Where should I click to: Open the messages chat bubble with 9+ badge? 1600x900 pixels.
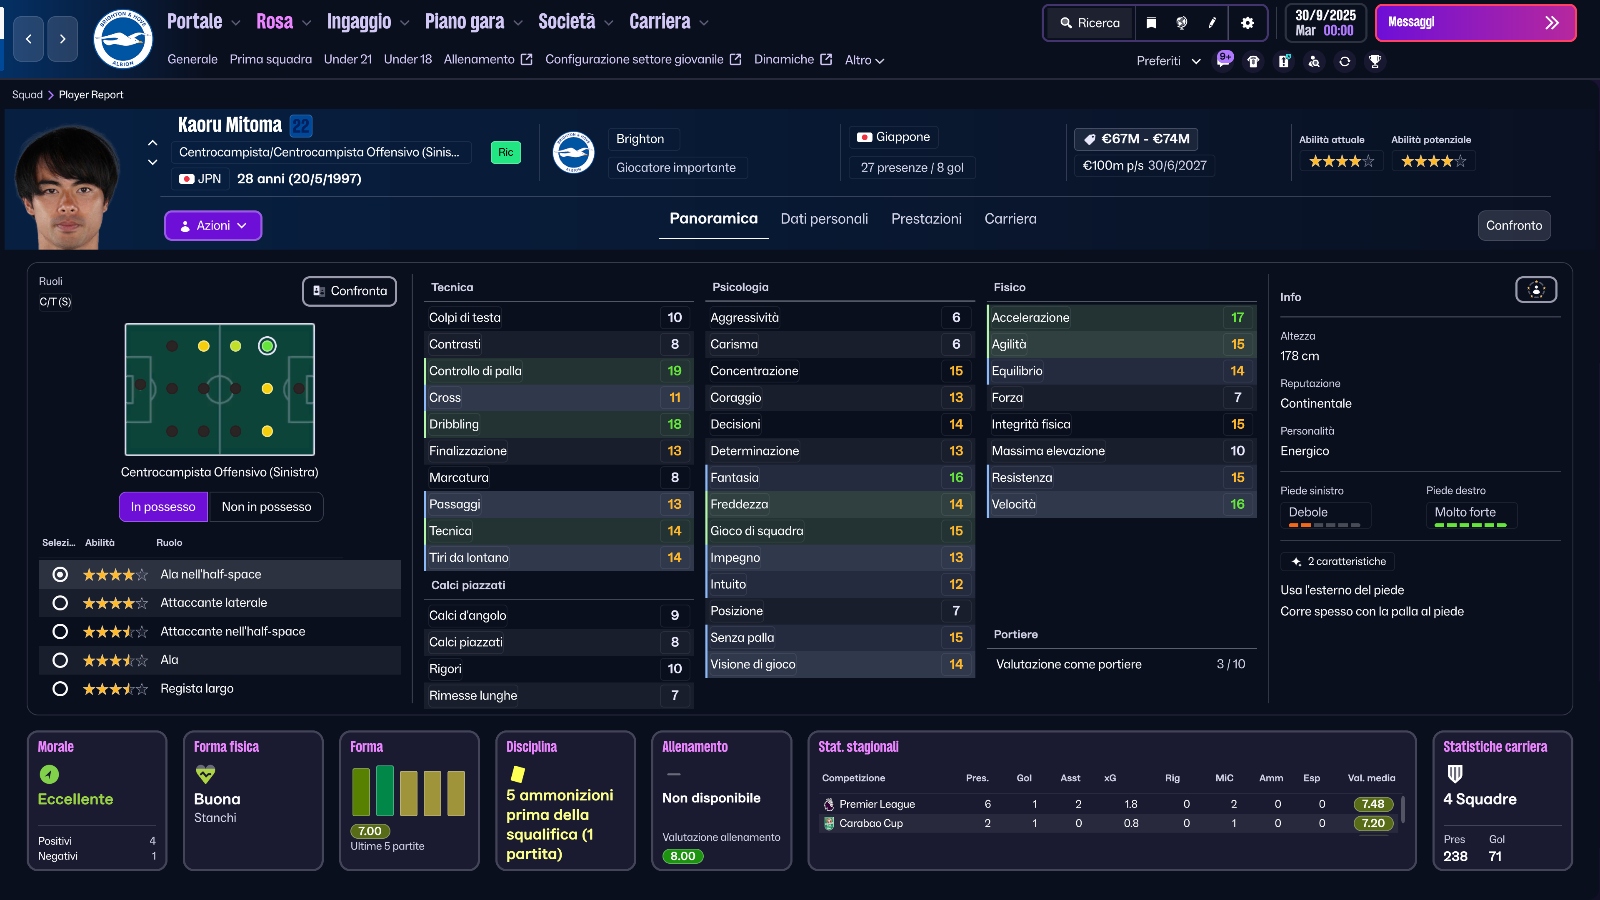click(1224, 60)
